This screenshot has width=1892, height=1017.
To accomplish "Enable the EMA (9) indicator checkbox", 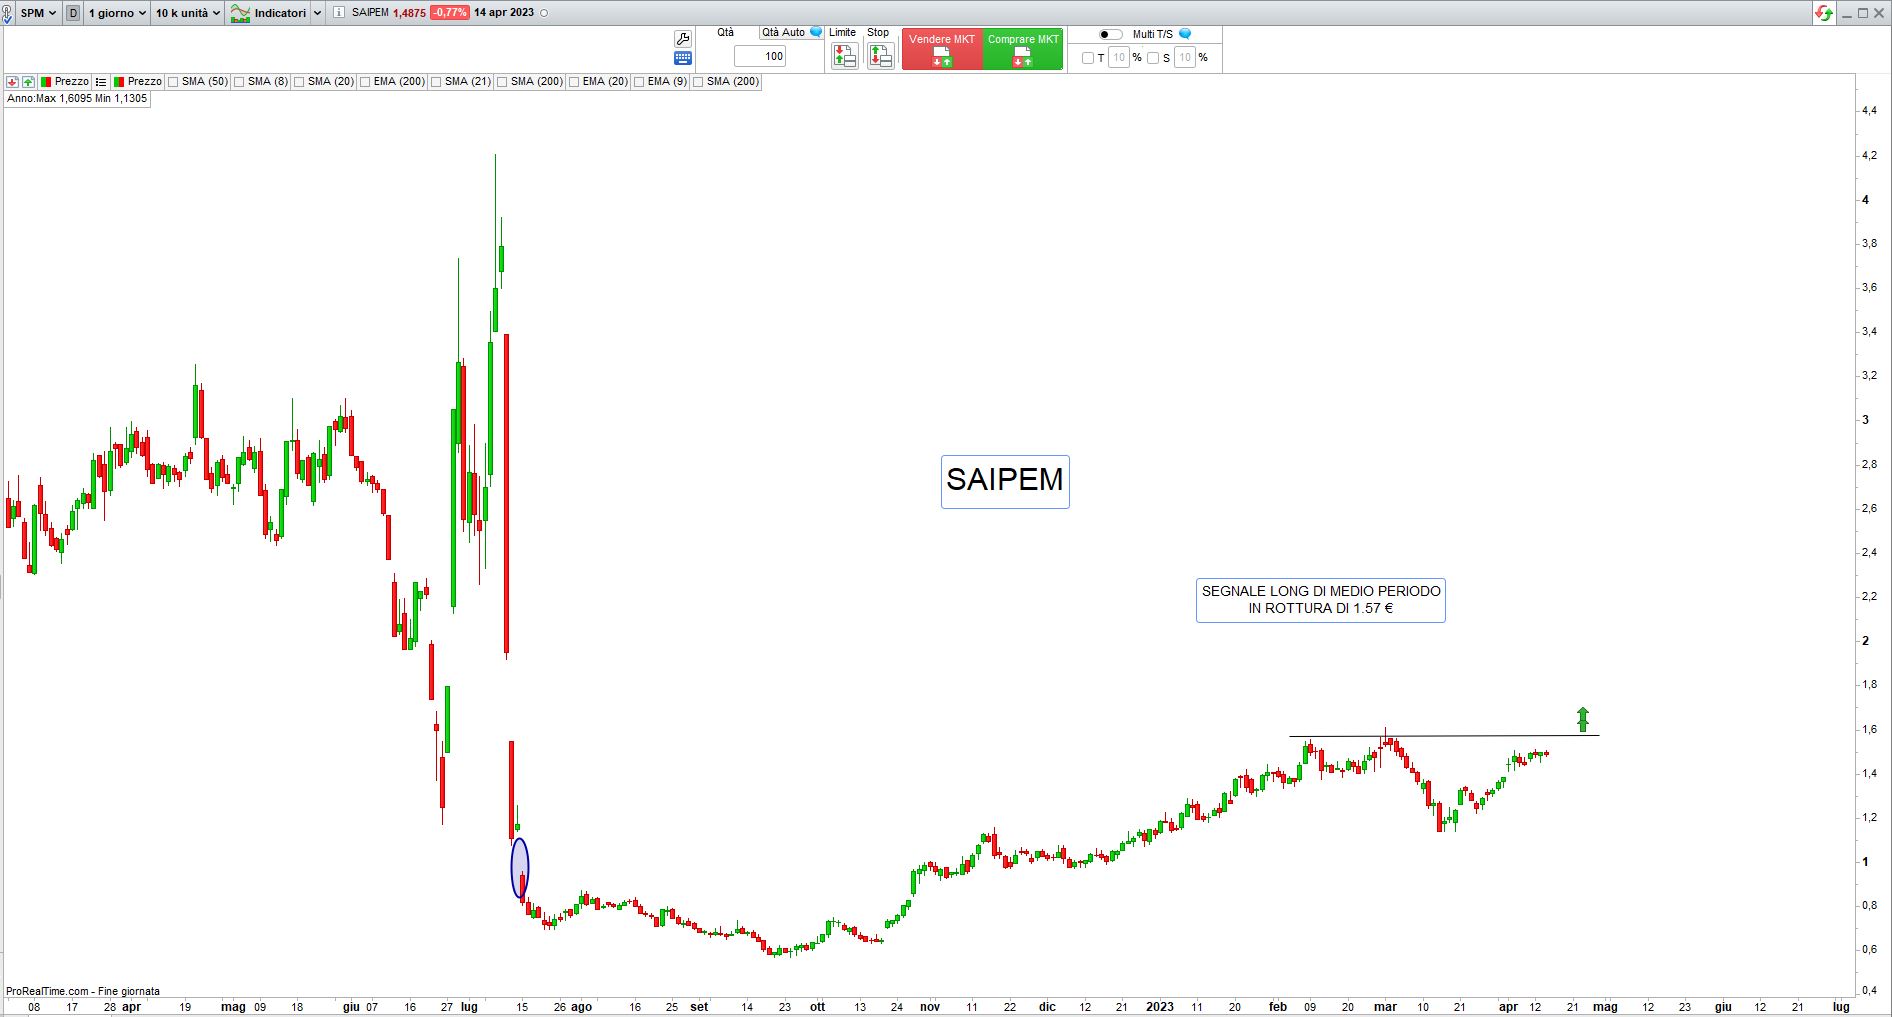I will coord(640,82).
